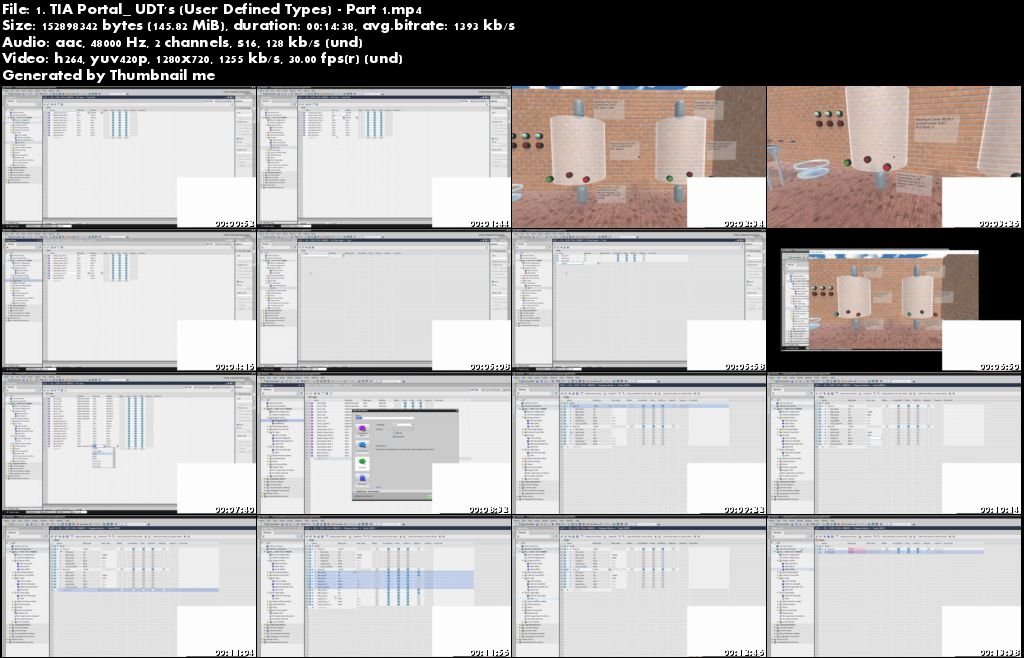This screenshot has width=1024, height=658.
Task: Select the thumbnail with small windowed tank view on black
Action: coord(893,300)
